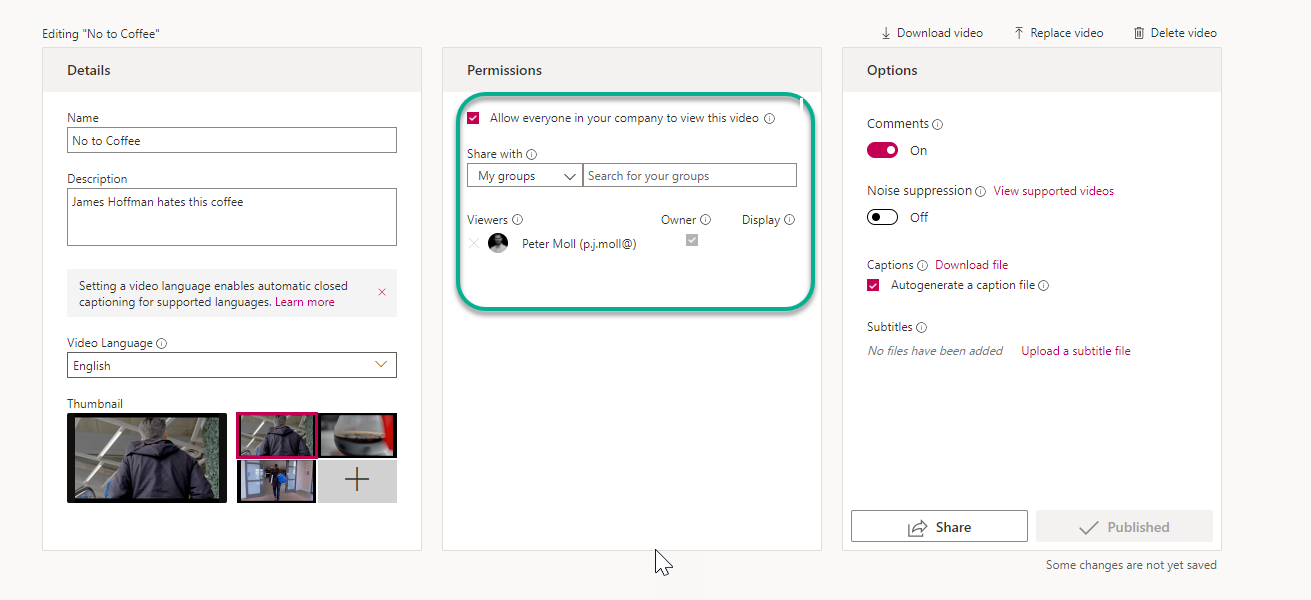Open info icon beside Noise suppression
Viewport: 1311px width, 600px height.
[980, 191]
